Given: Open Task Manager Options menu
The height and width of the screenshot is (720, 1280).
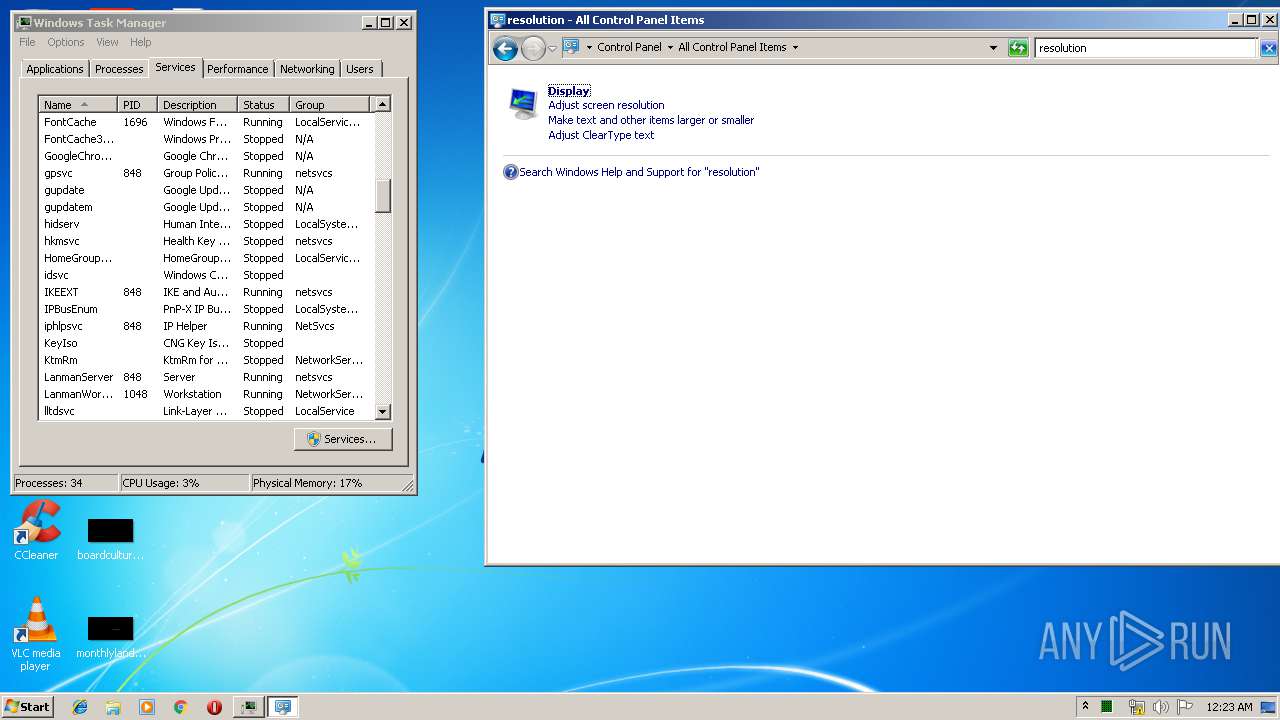Looking at the screenshot, I should [x=66, y=42].
